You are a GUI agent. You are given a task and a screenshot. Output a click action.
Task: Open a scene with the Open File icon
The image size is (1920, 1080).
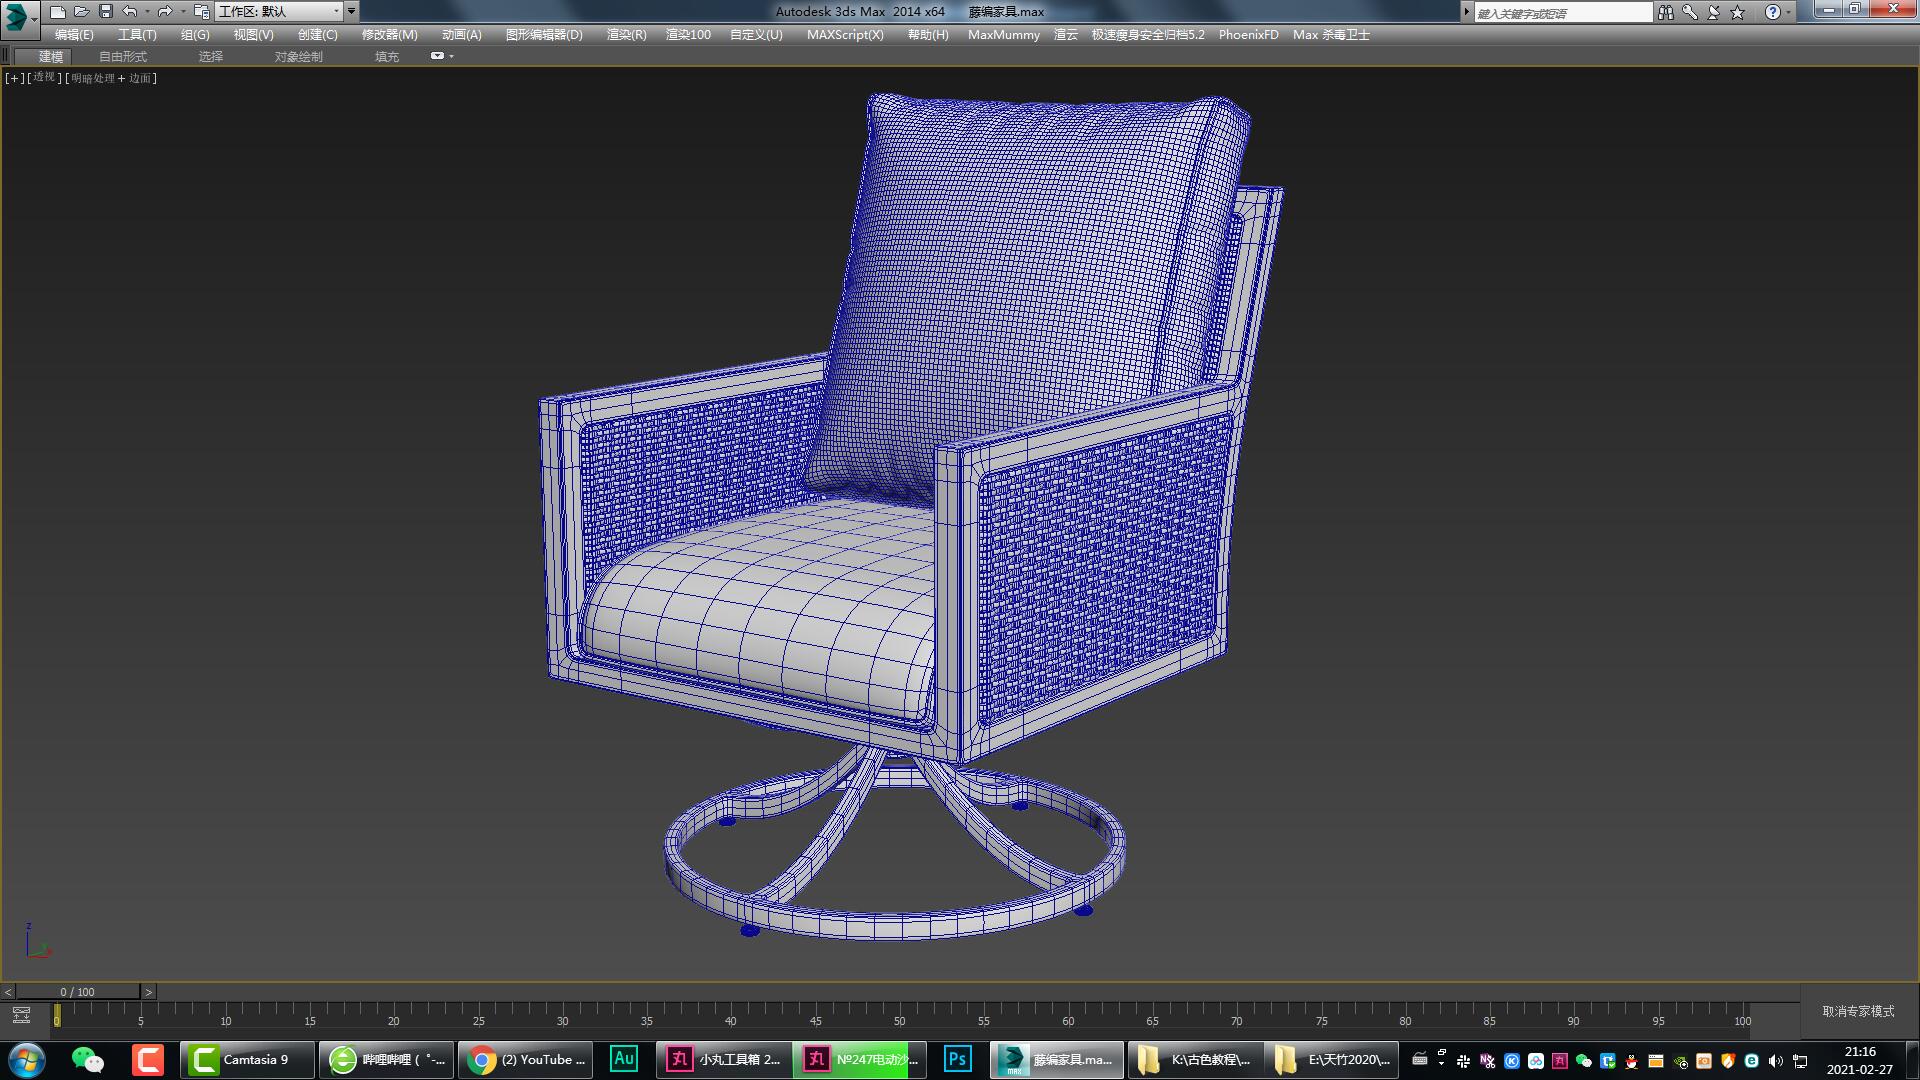point(84,12)
